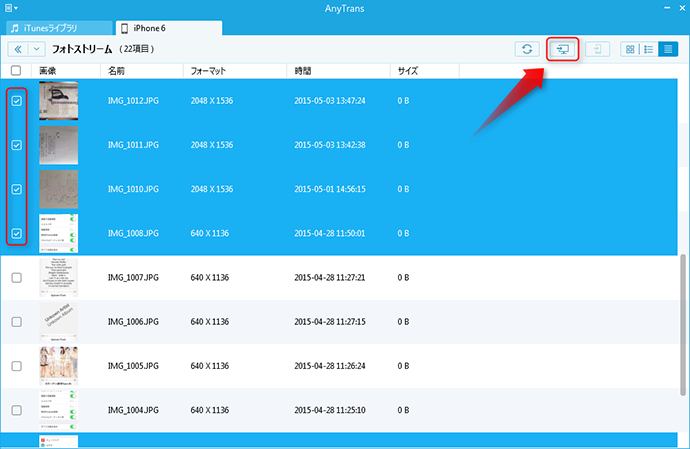690x449 pixels.
Task: Select the file name IMG_1012.JPG
Action: [133, 101]
